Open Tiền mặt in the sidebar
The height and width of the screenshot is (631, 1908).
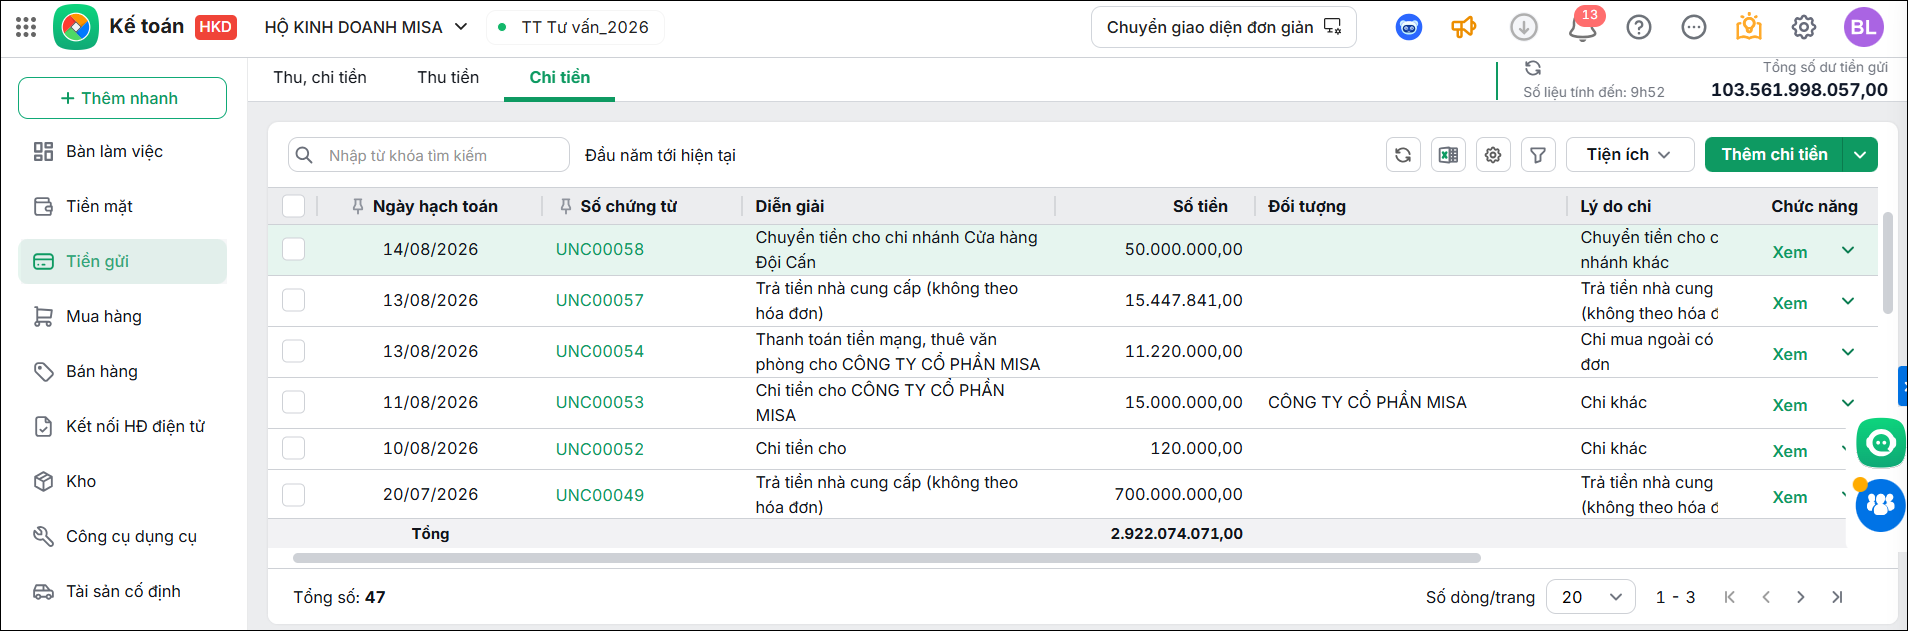coord(122,207)
